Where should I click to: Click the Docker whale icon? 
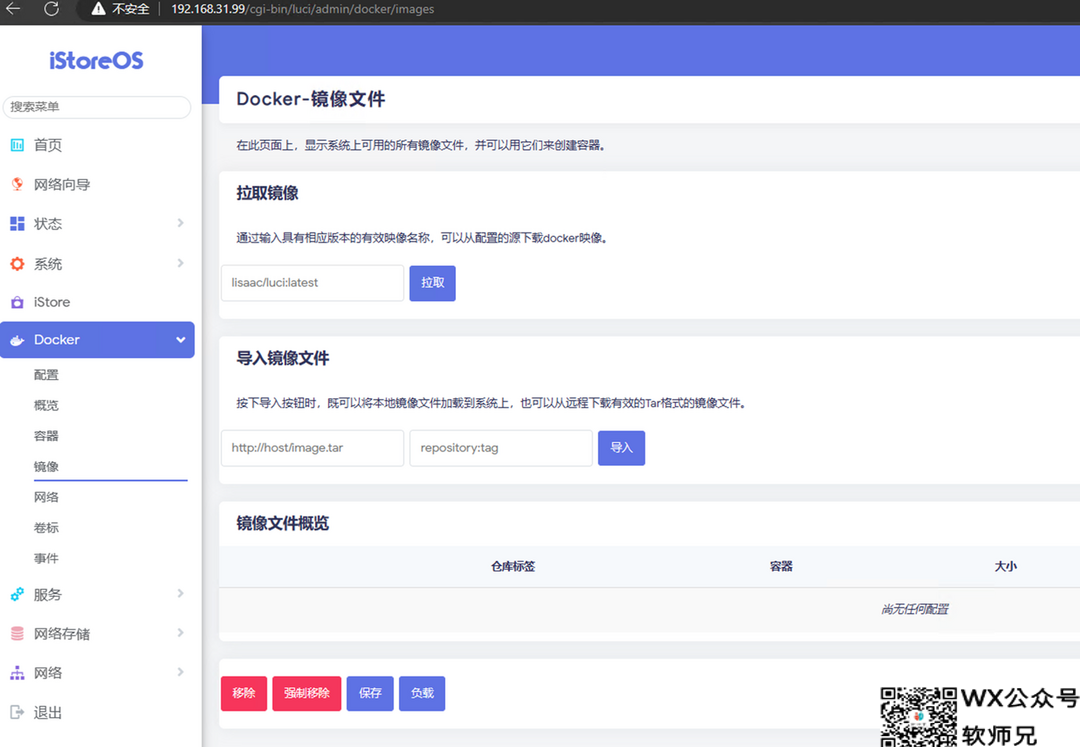click(17, 340)
